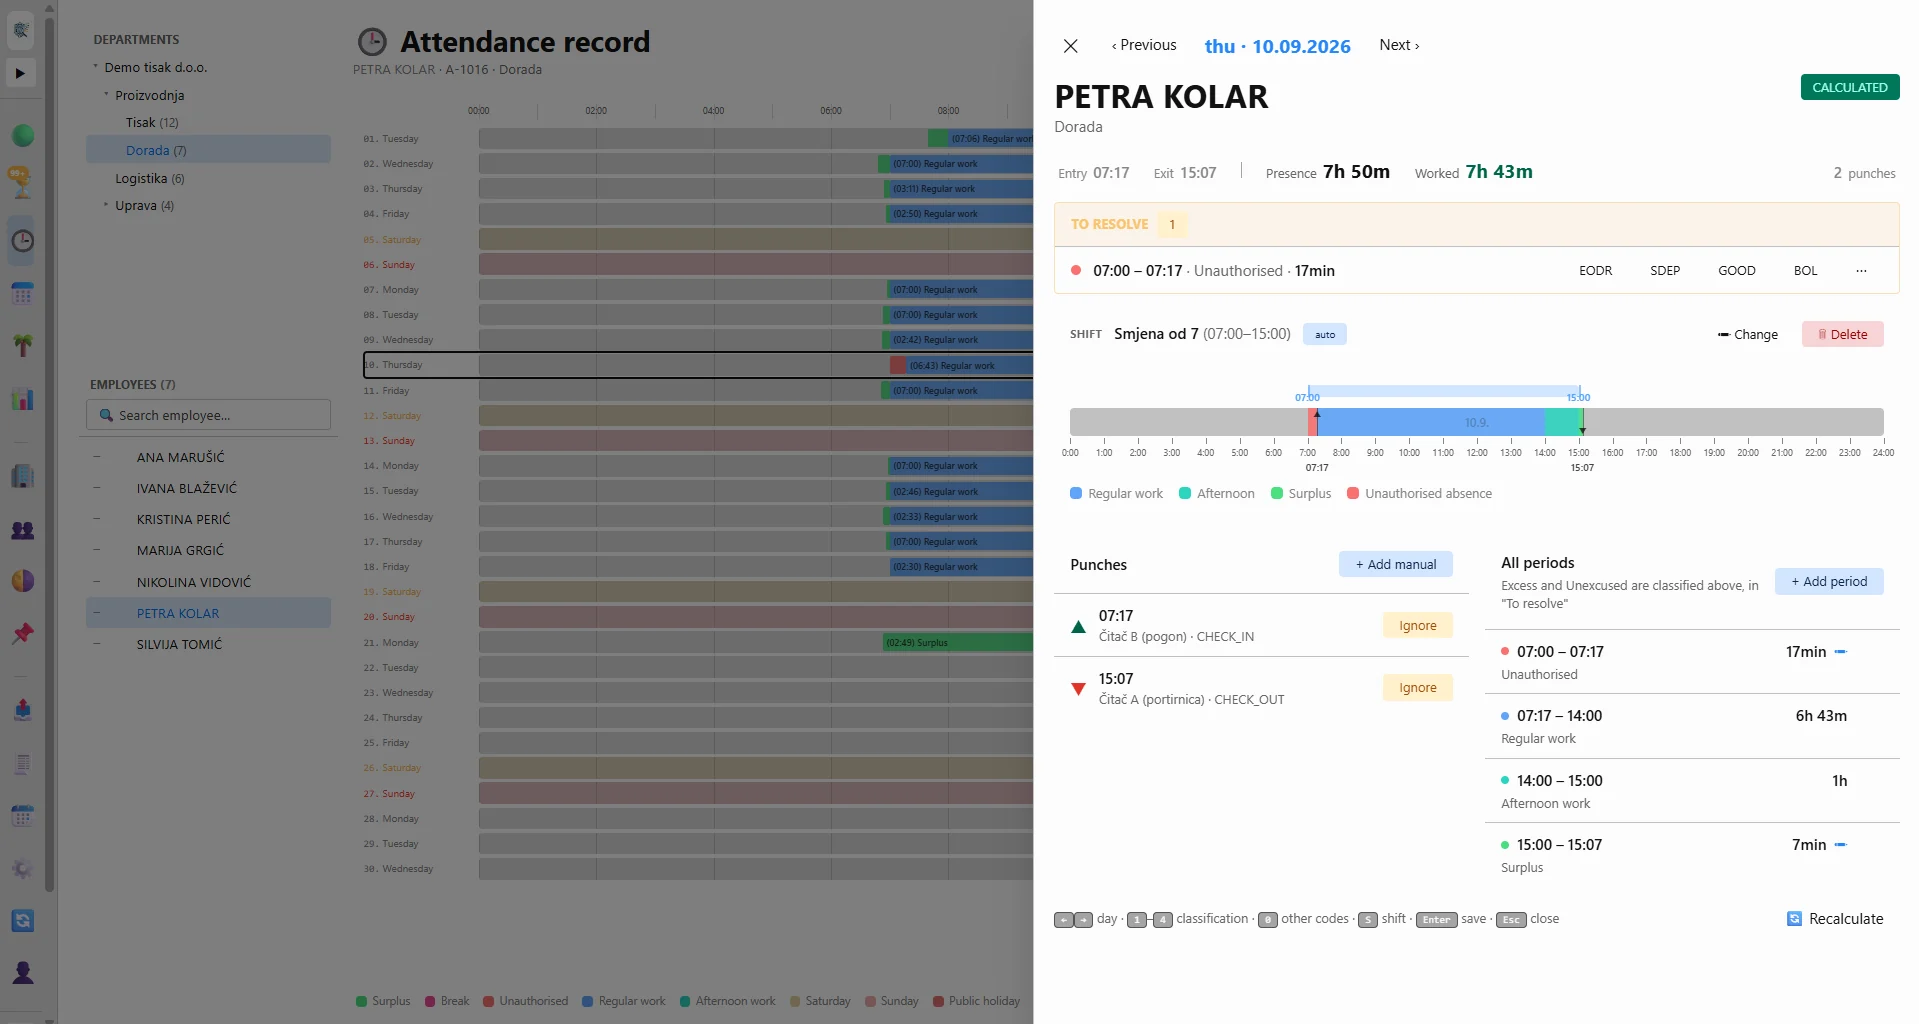Click the Search employee field
Screen dimensions: 1919x1024
pos(208,415)
